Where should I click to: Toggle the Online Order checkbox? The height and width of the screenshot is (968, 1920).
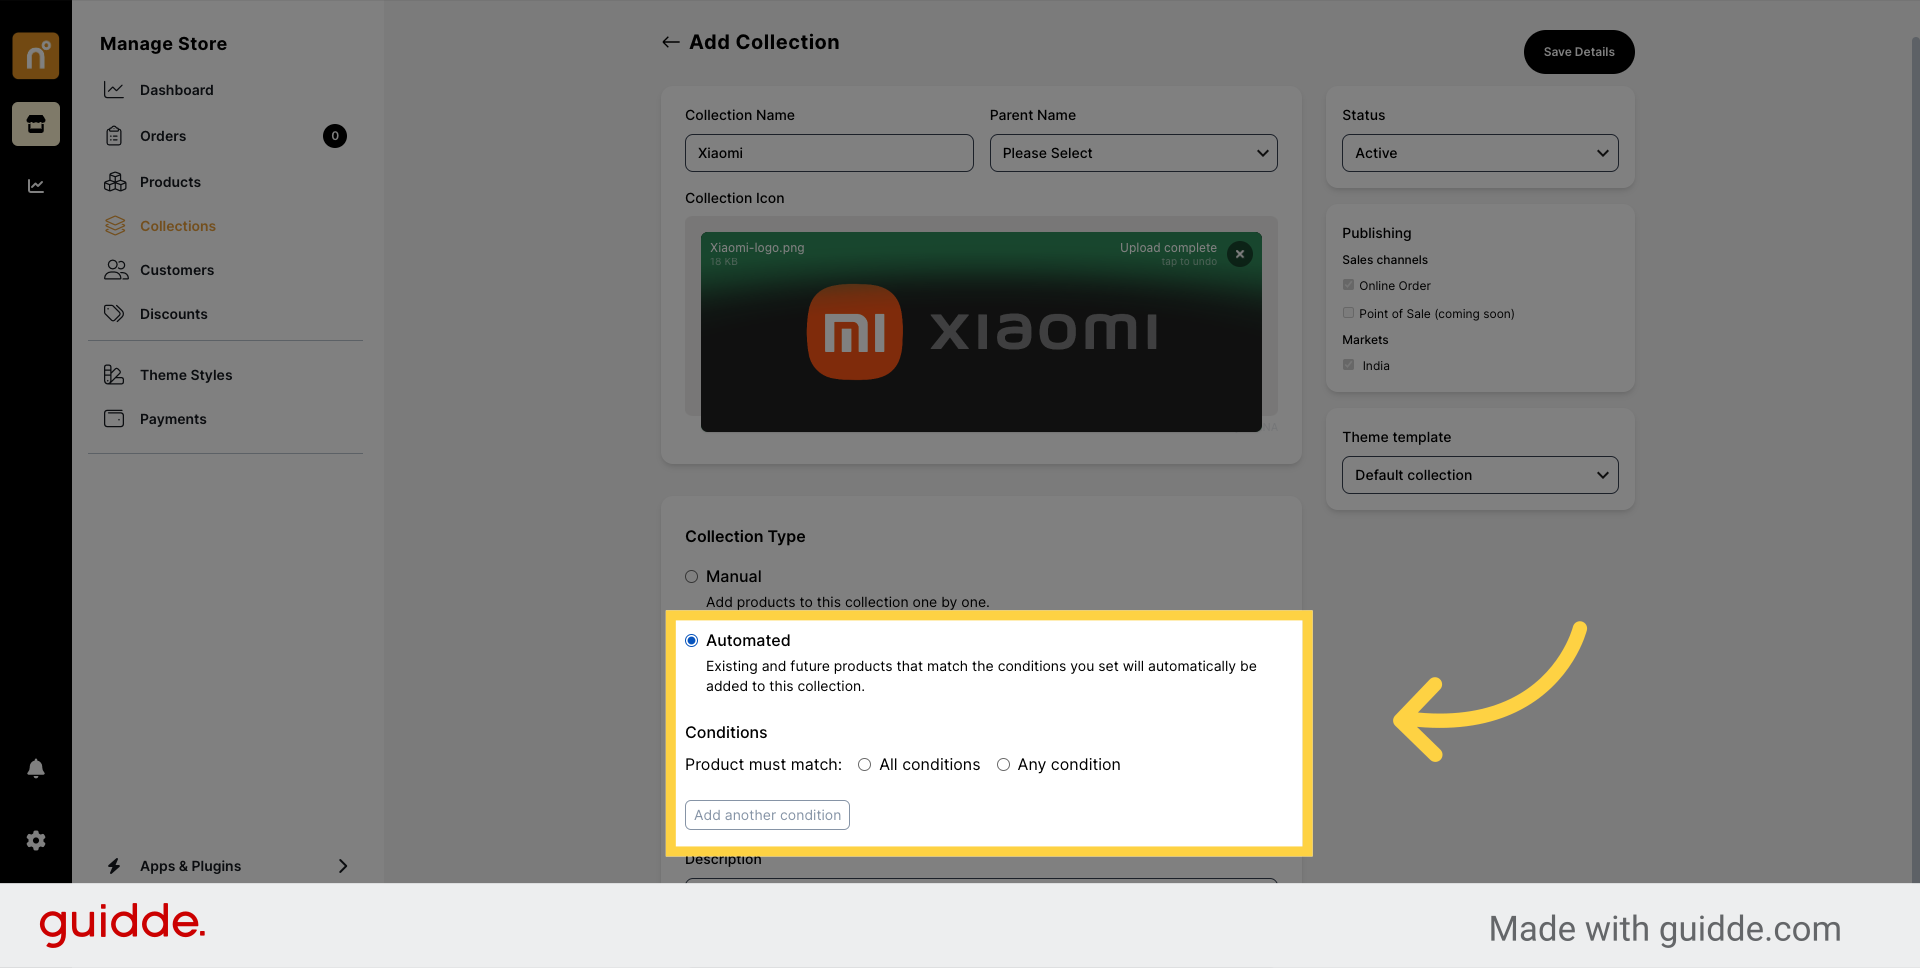tap(1348, 285)
